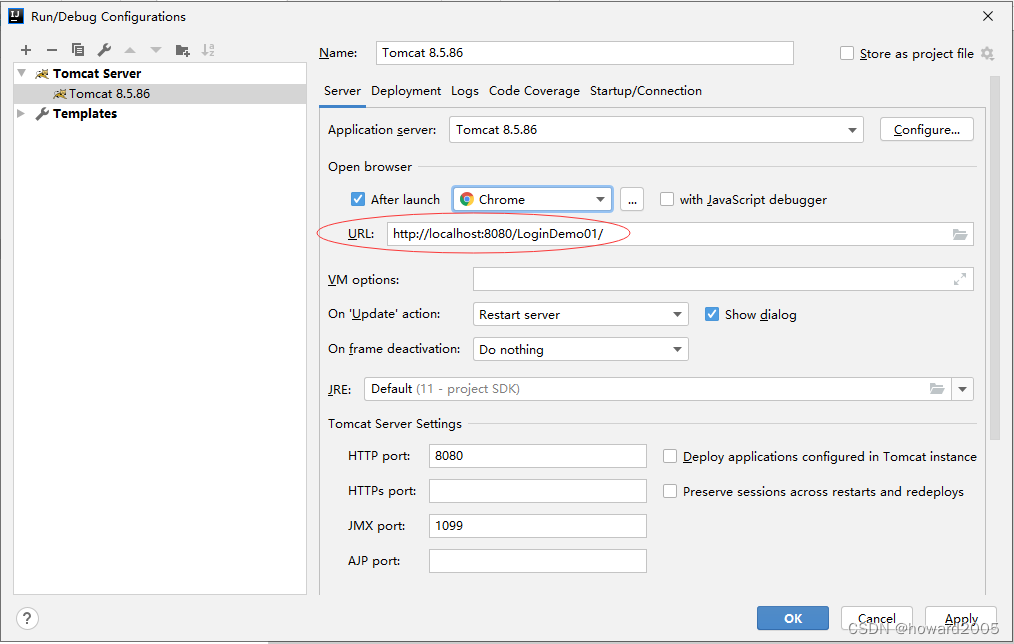1014x644 pixels.
Task: Collapse Tomcat Server tree node
Action: click(x=21, y=73)
